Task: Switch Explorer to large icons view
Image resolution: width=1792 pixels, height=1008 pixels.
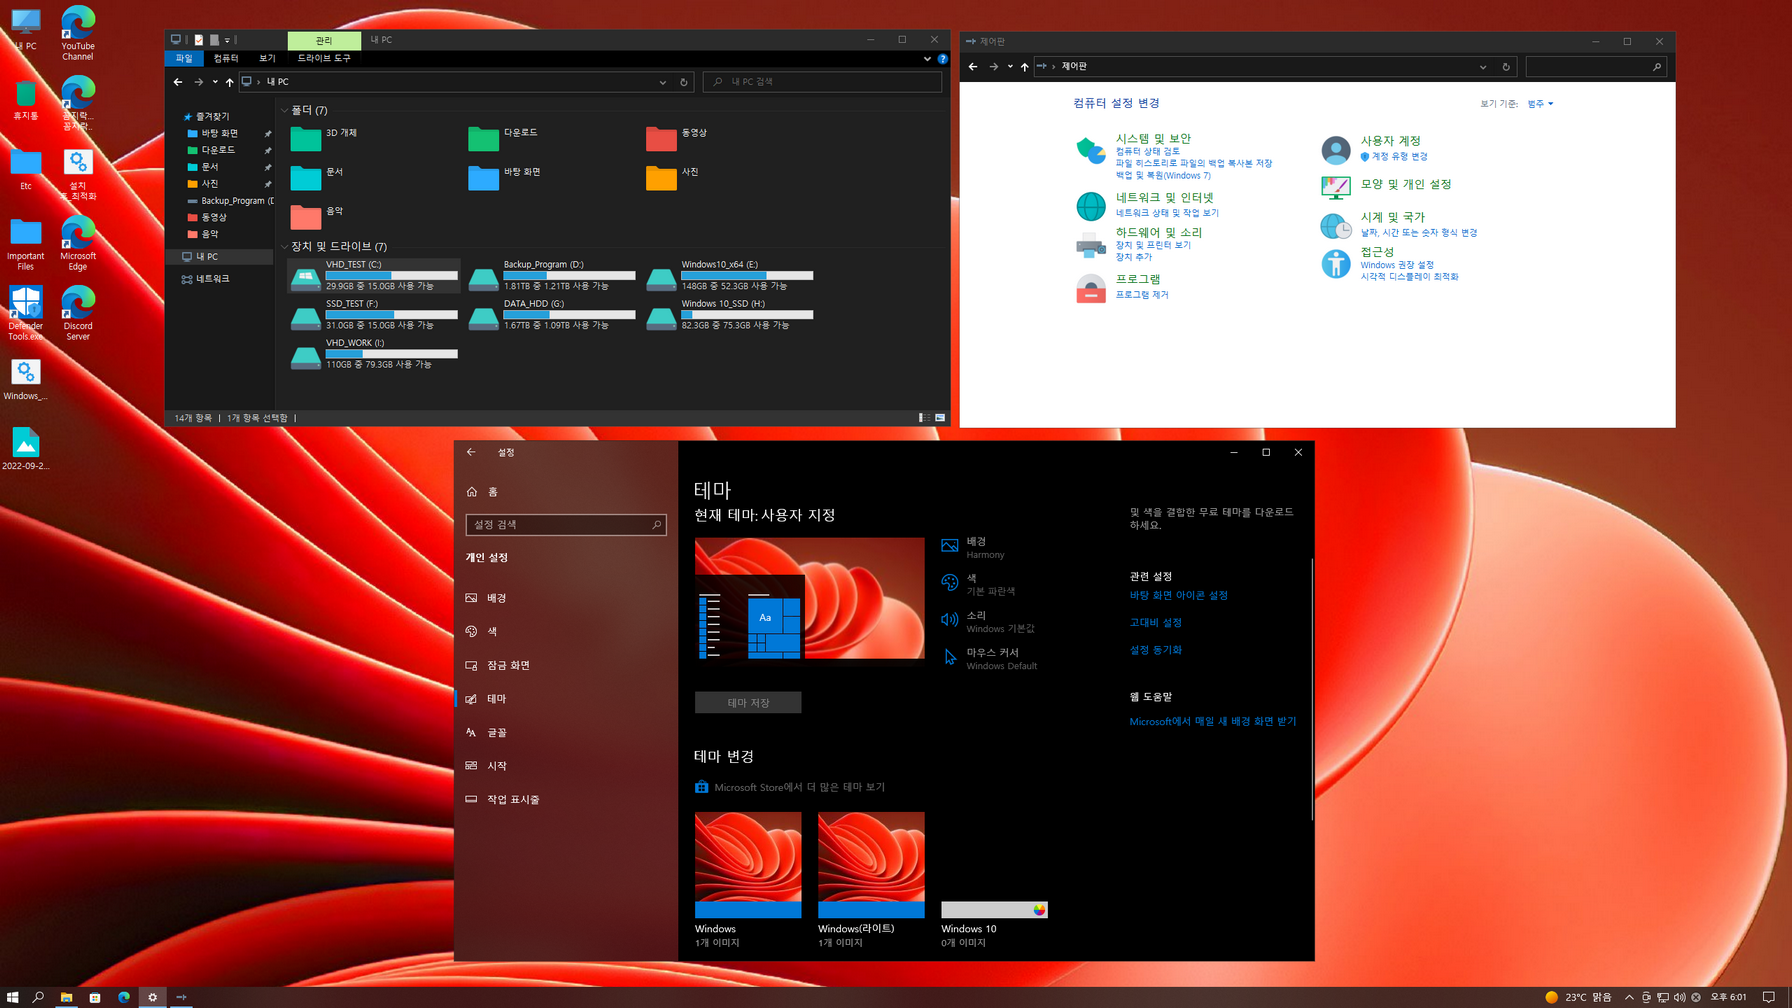Action: coord(940,418)
